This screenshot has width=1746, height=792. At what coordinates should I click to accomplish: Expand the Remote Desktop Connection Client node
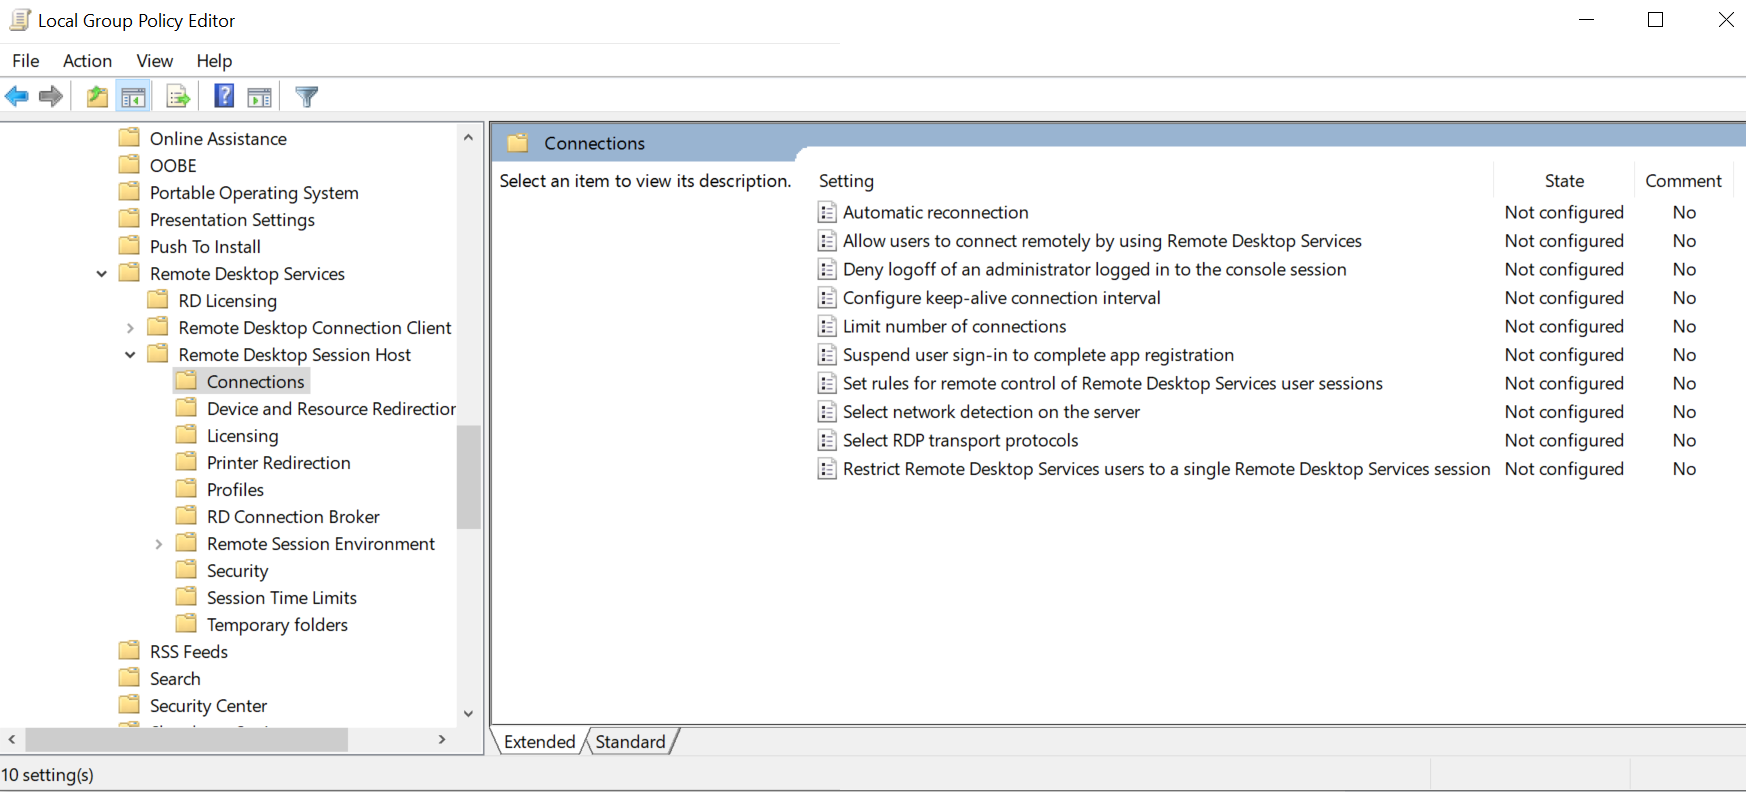130,328
